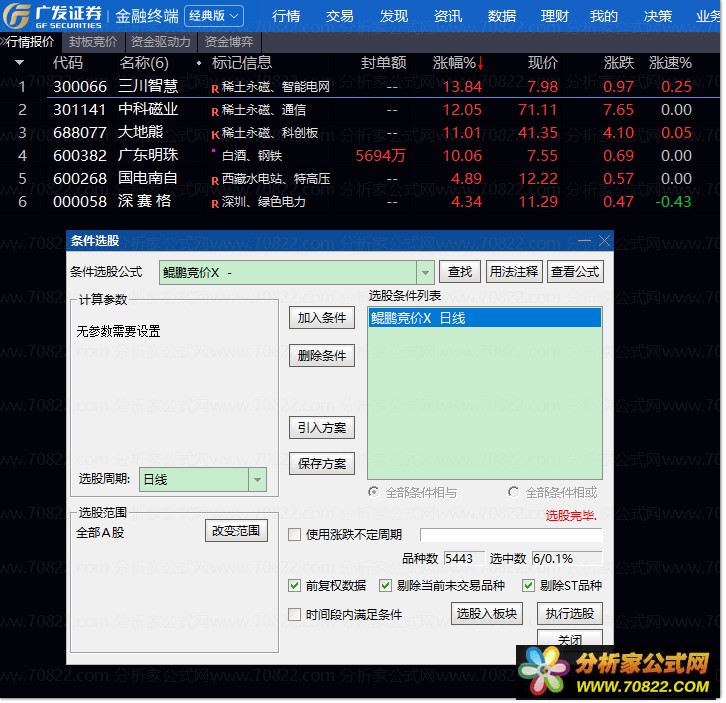Select stock row 600382 广东明珠
Image resolution: width=726 pixels, height=703 pixels.
pos(361,156)
